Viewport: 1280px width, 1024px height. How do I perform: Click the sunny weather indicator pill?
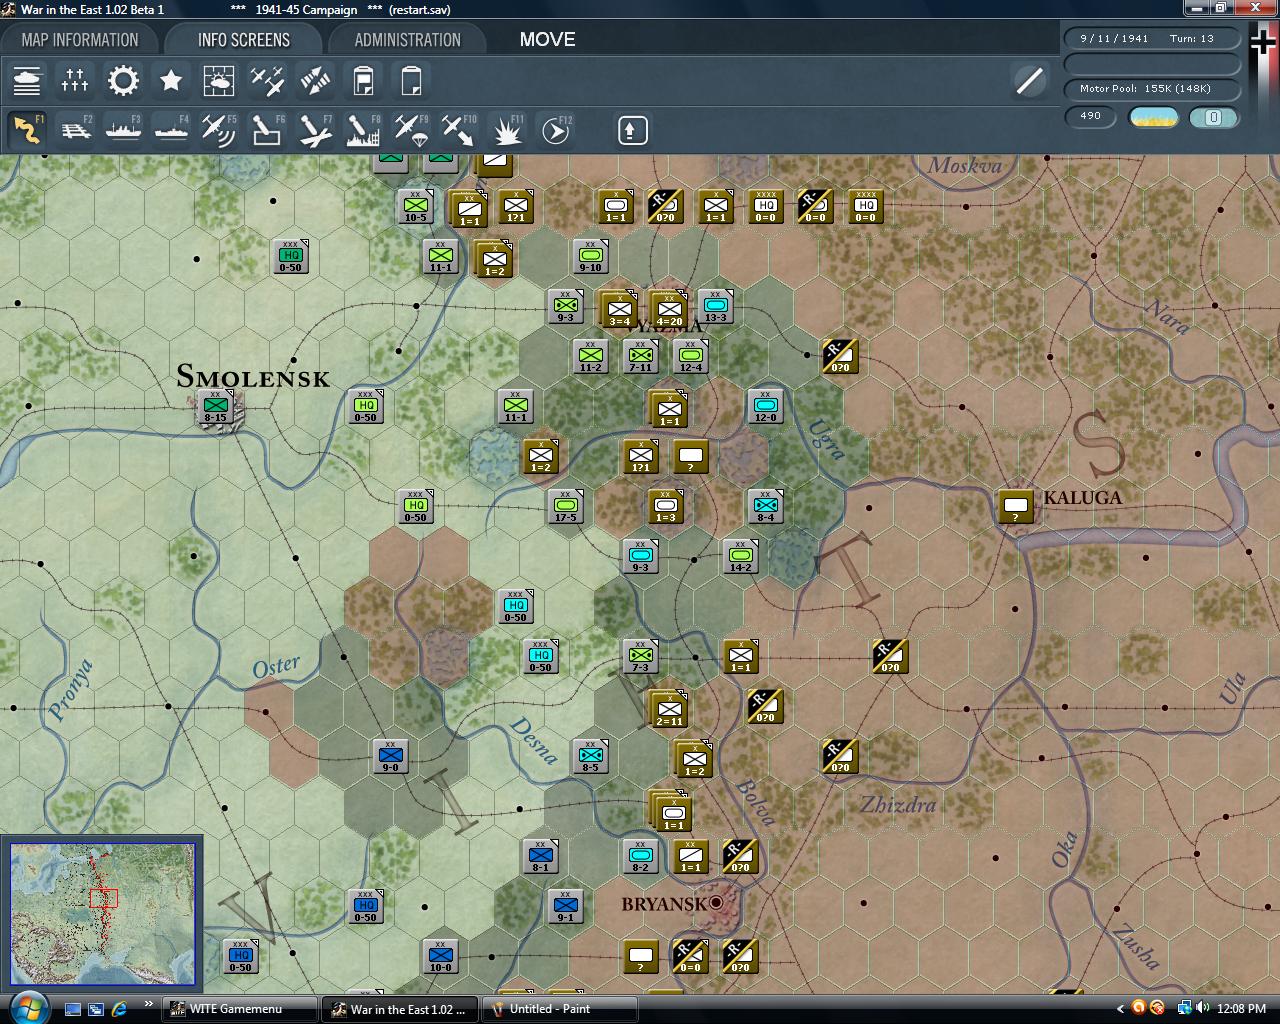pos(1153,117)
